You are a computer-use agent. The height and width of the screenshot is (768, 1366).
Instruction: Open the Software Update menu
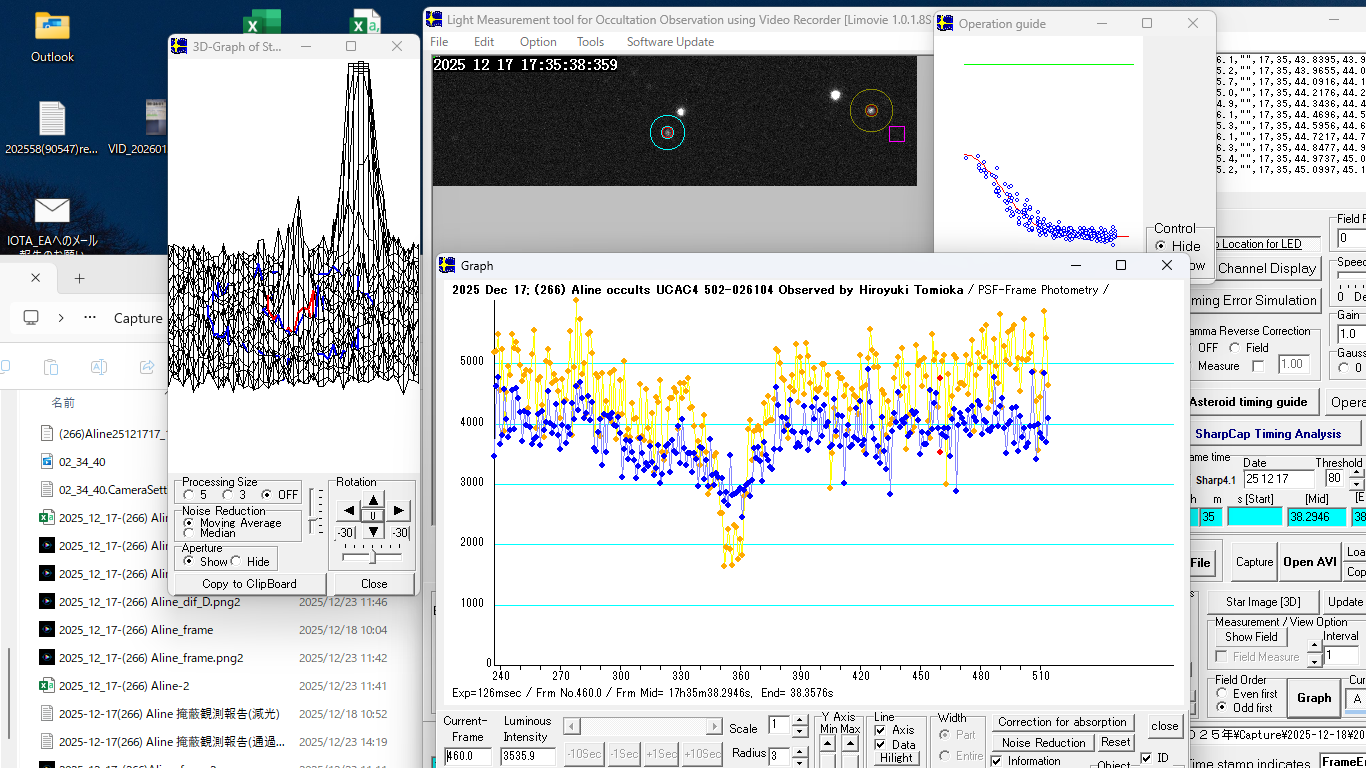(670, 42)
